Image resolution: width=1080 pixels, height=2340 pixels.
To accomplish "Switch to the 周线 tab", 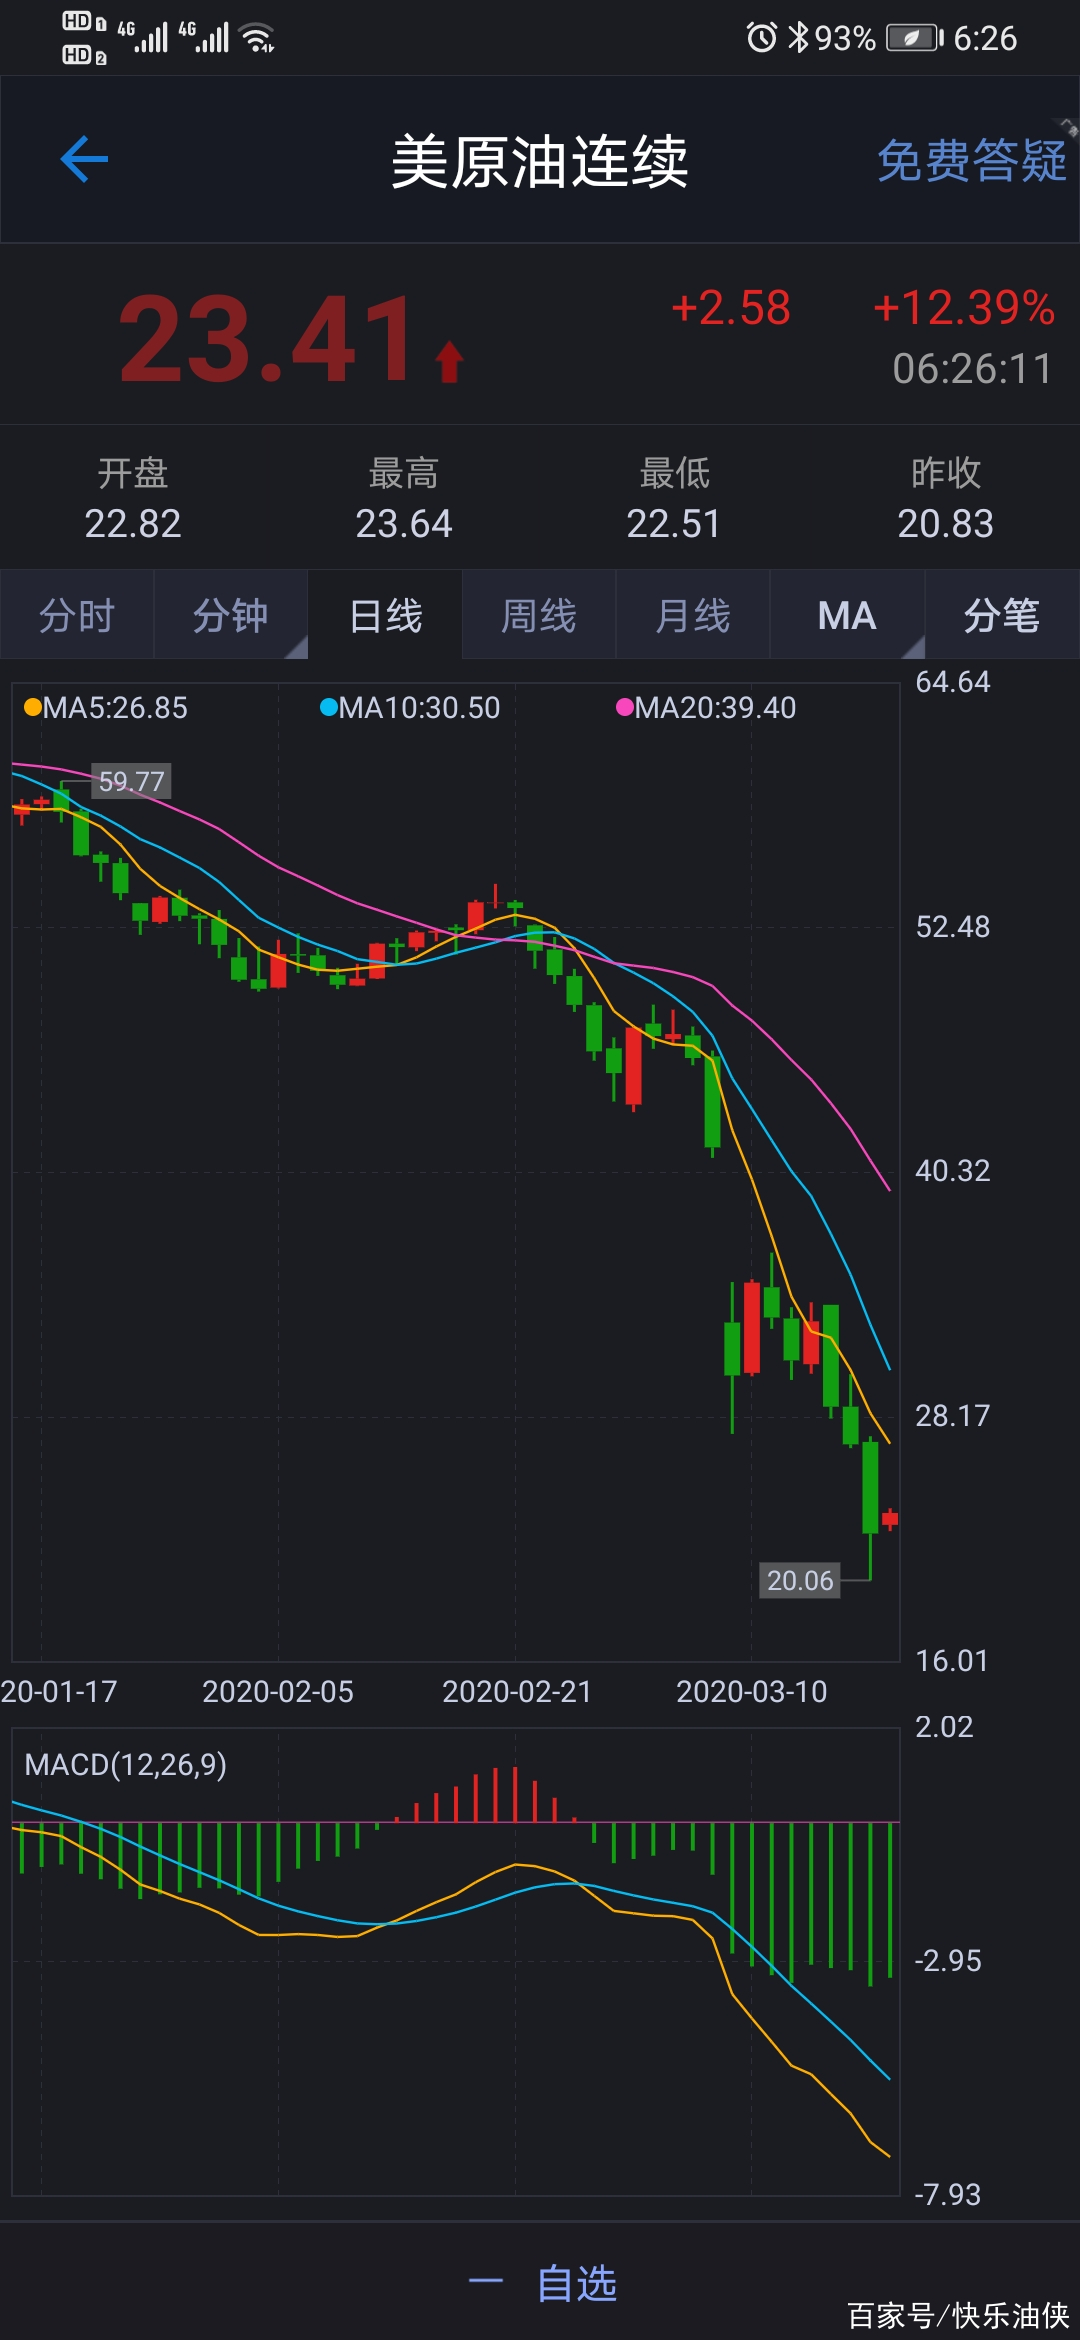I will coord(539,615).
